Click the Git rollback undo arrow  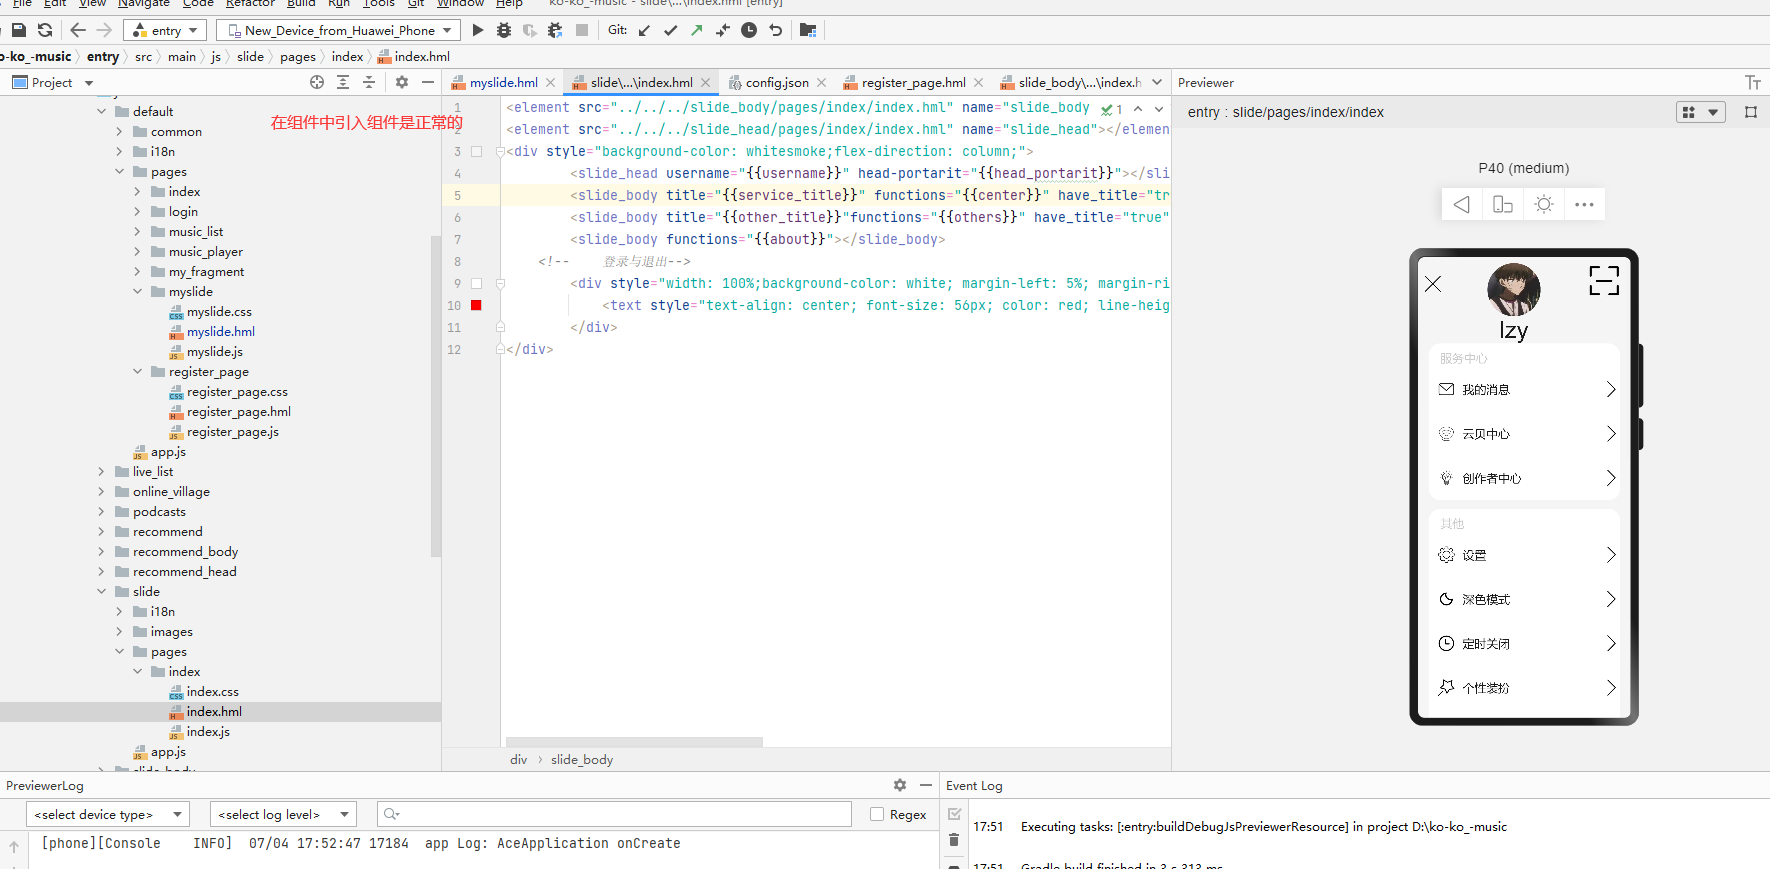tap(775, 30)
